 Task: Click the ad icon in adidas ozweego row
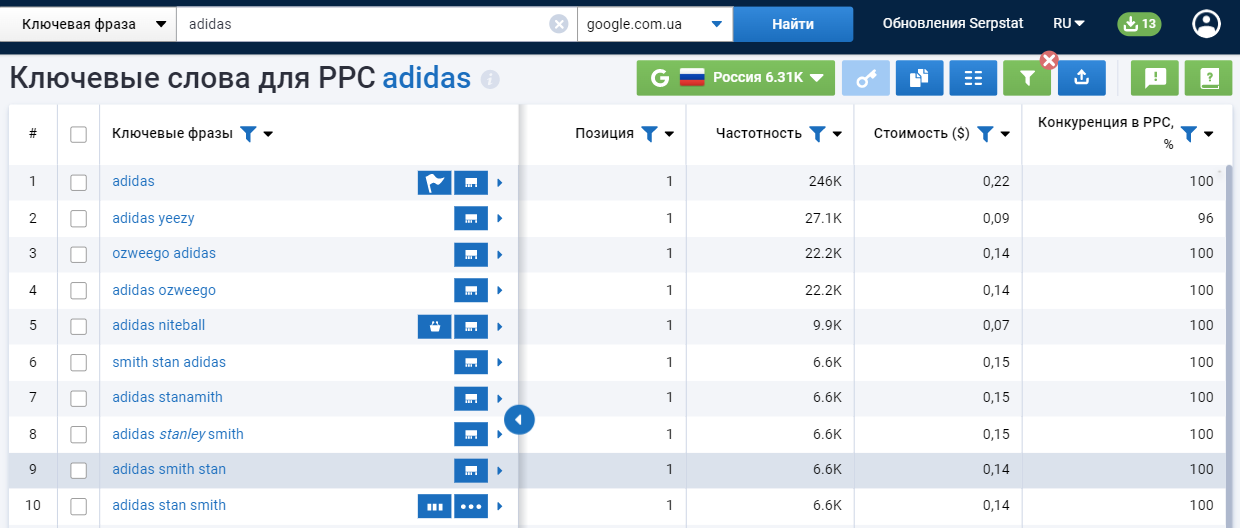click(471, 290)
